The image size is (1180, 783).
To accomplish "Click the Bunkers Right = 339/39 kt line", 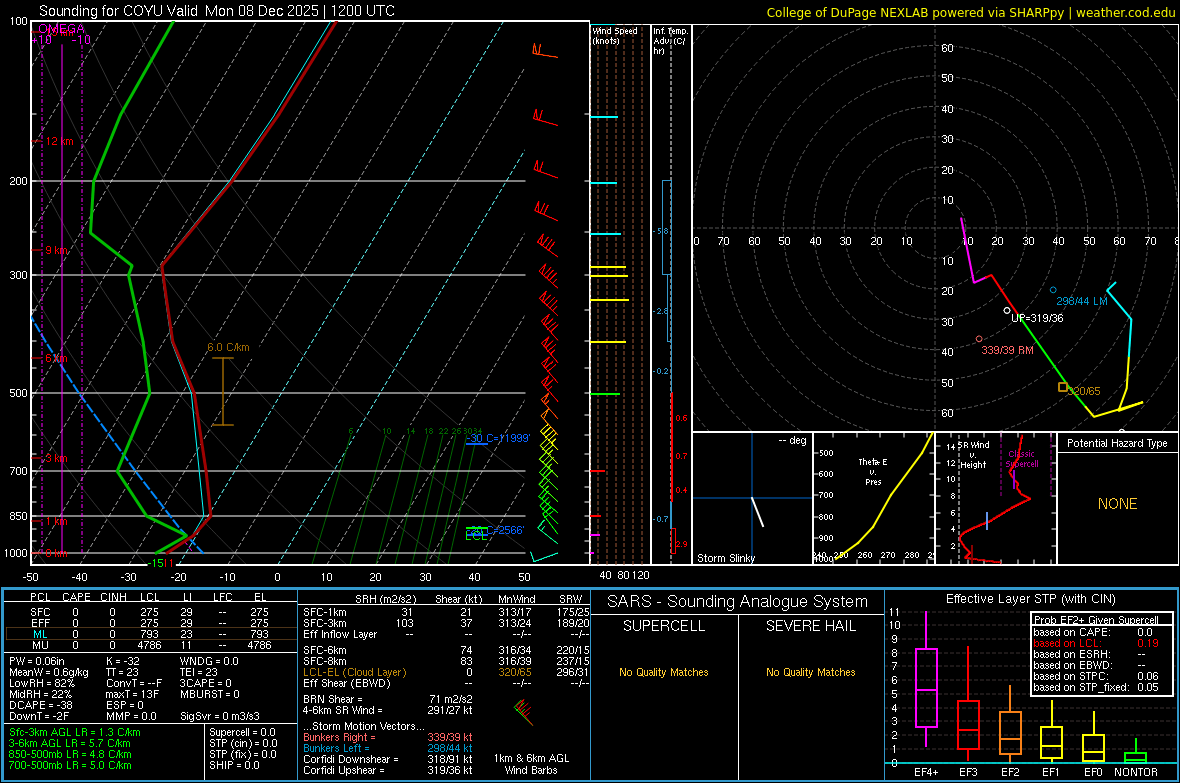I will point(388,737).
